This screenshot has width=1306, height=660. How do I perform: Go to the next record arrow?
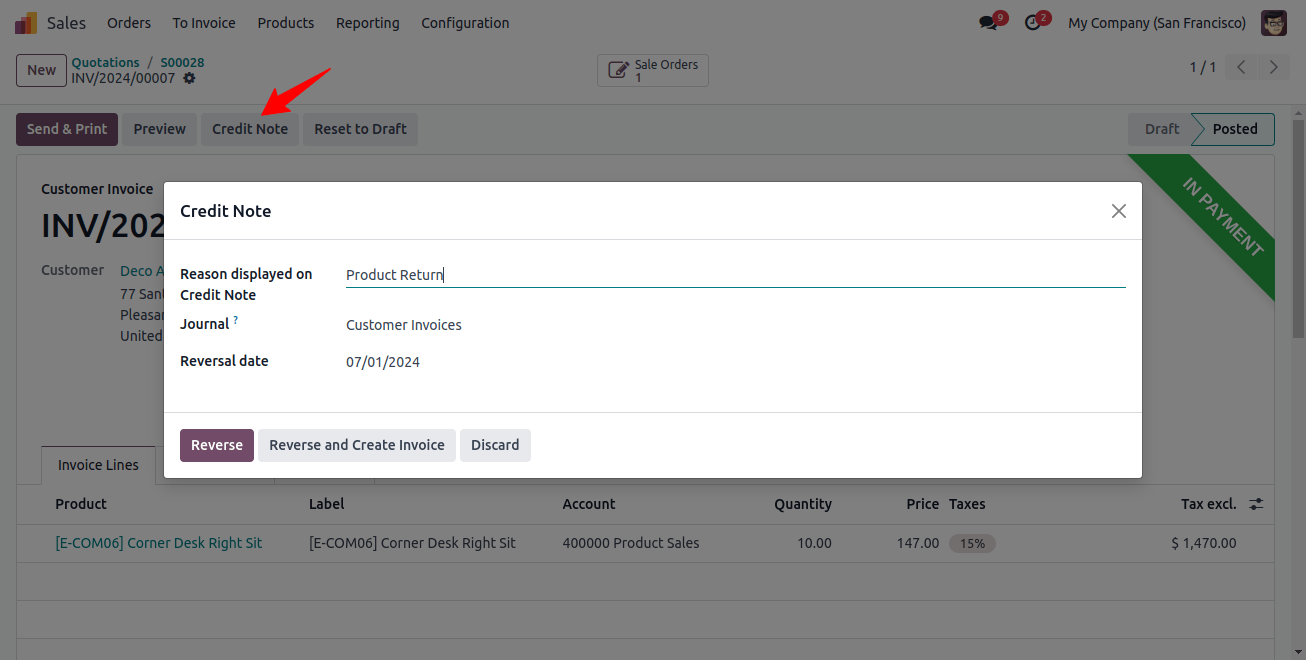pyautogui.click(x=1273, y=68)
